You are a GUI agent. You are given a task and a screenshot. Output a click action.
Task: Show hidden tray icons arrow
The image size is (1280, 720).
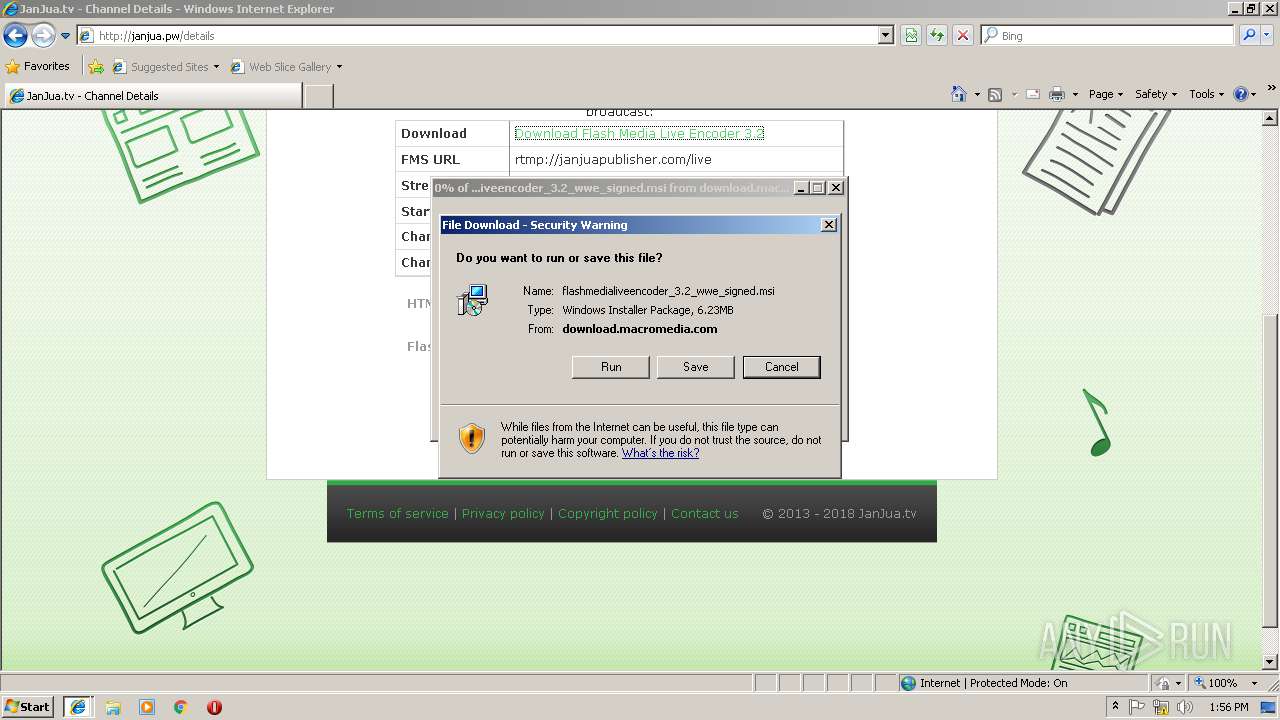point(1115,707)
